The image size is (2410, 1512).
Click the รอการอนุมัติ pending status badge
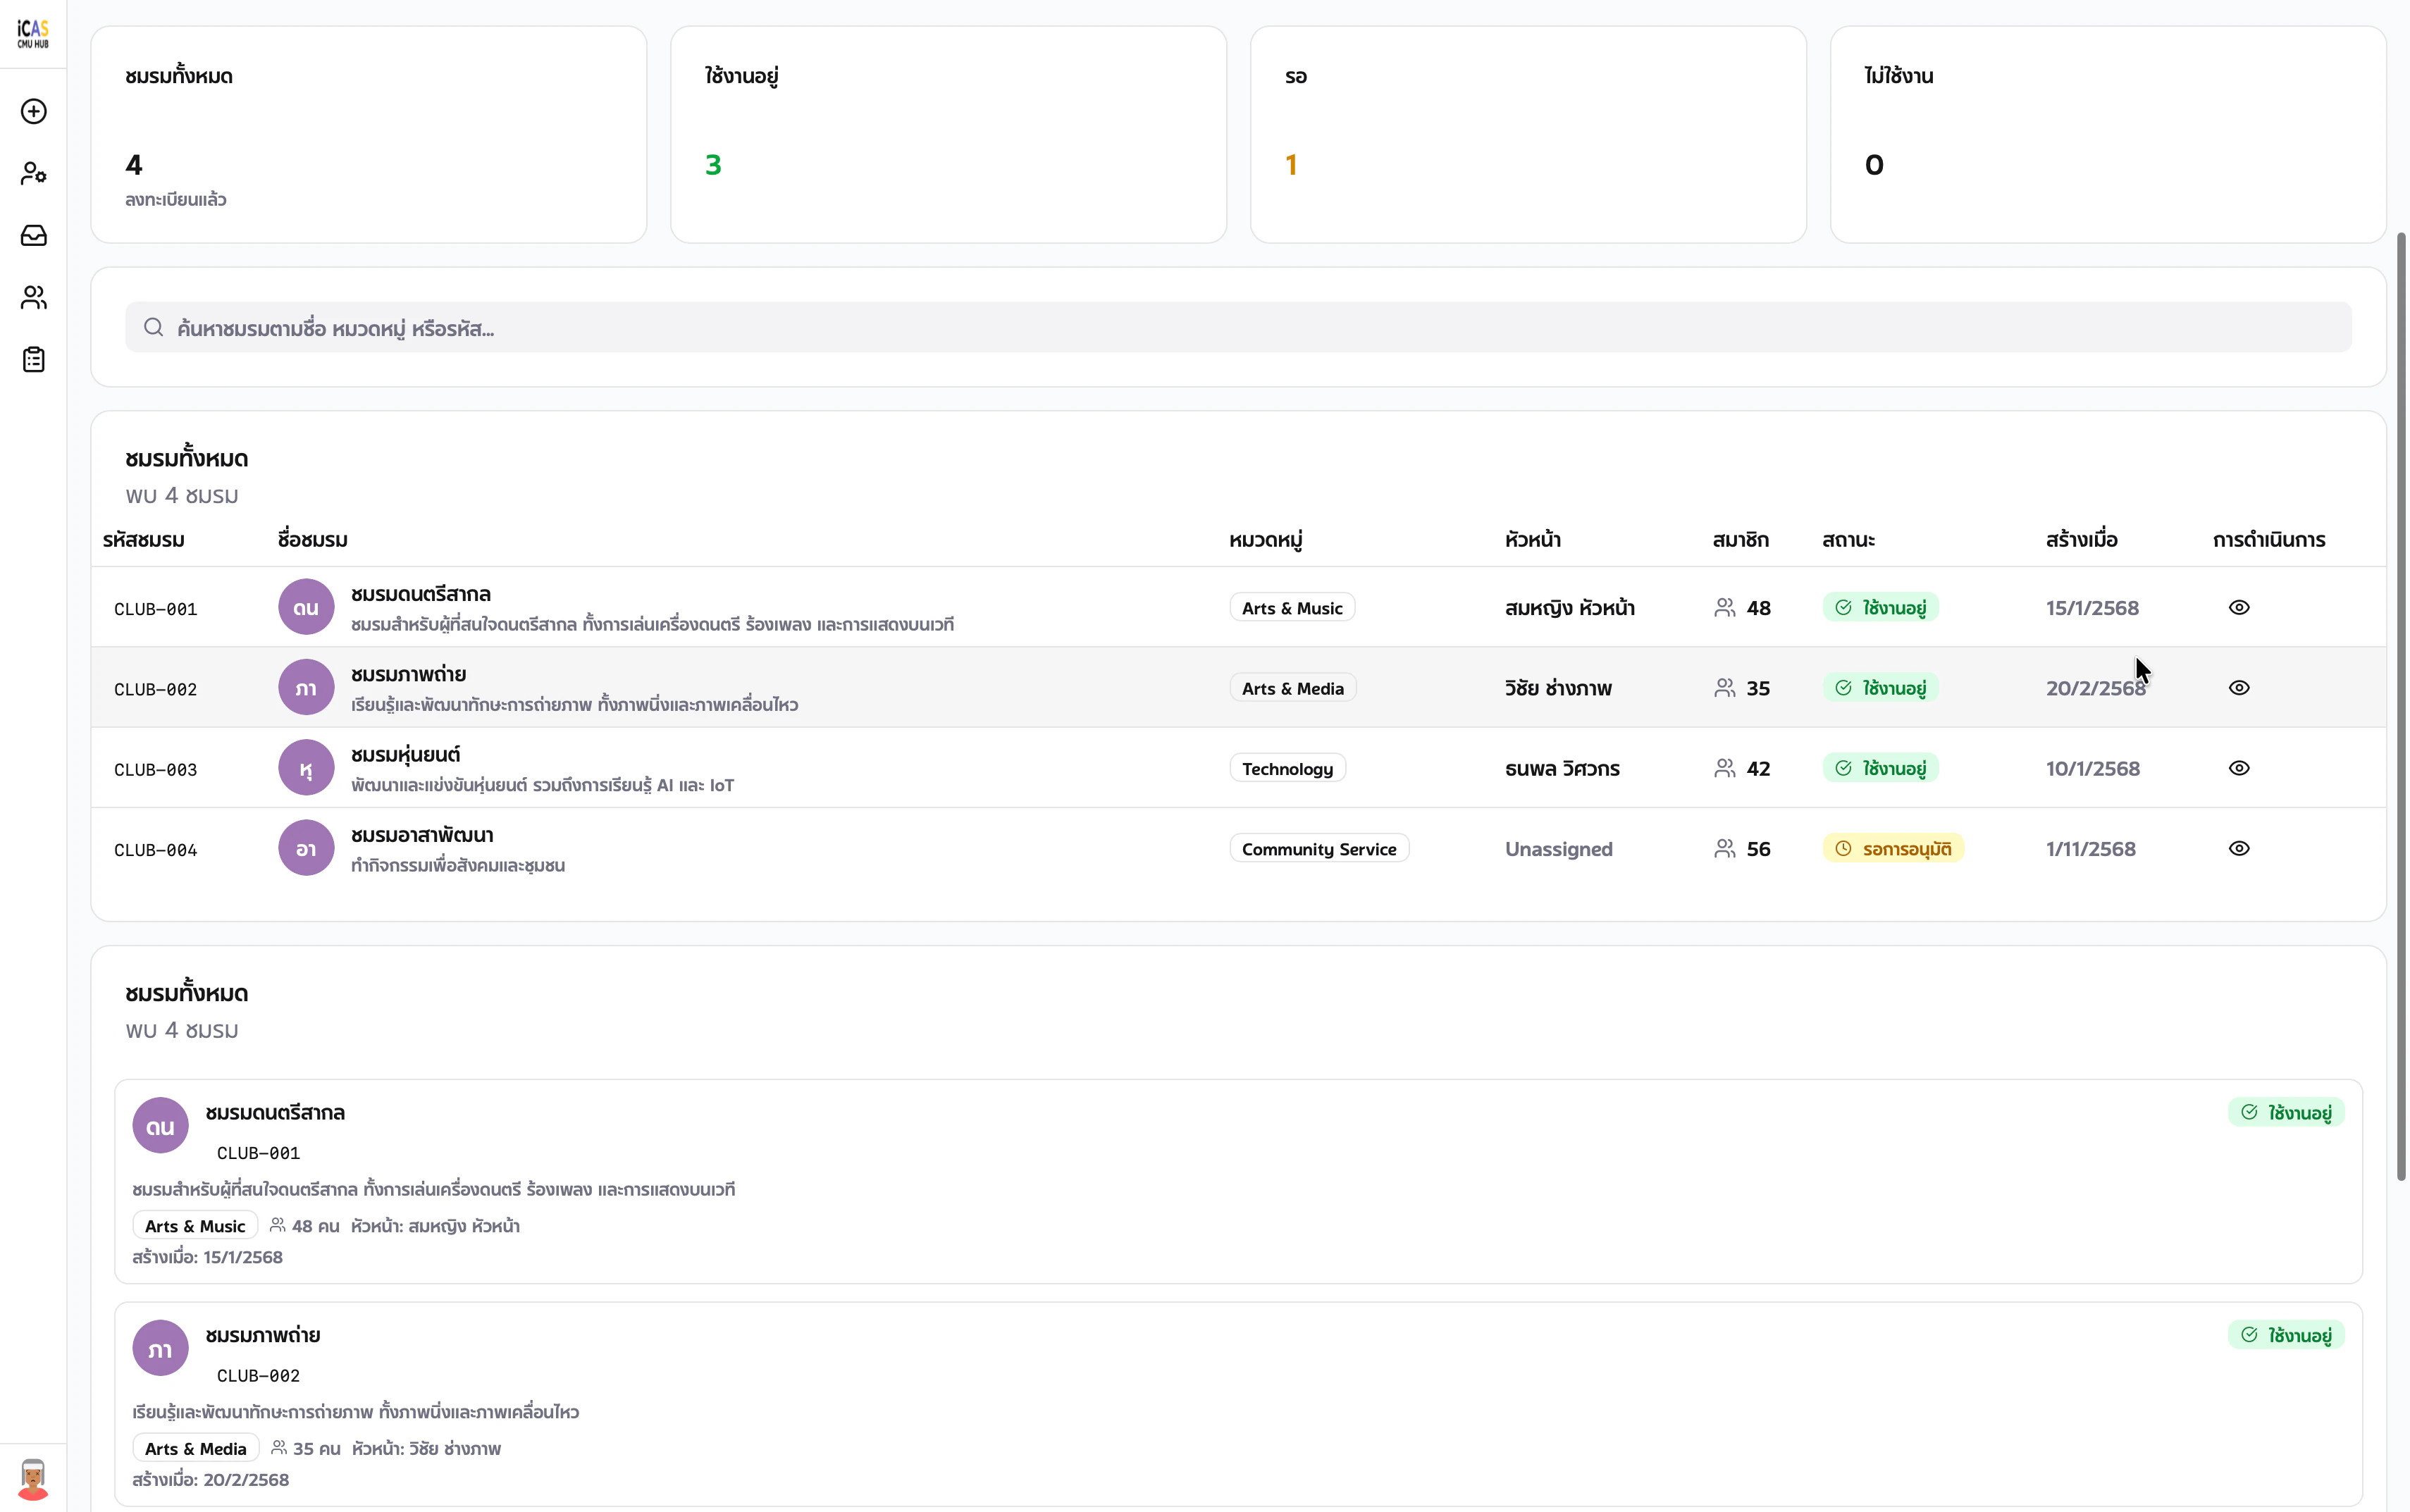point(1893,848)
